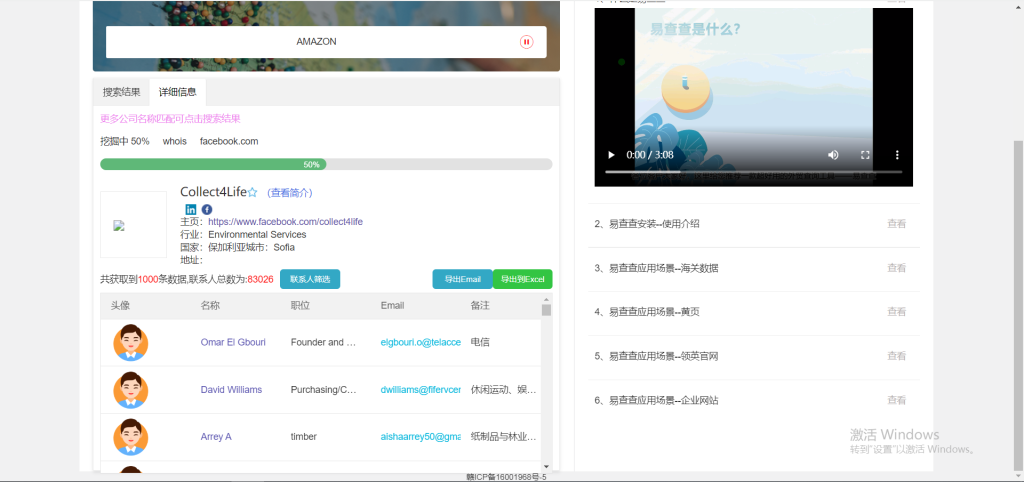
Task: Switch to the 搜索结果 tab
Action: [x=121, y=92]
